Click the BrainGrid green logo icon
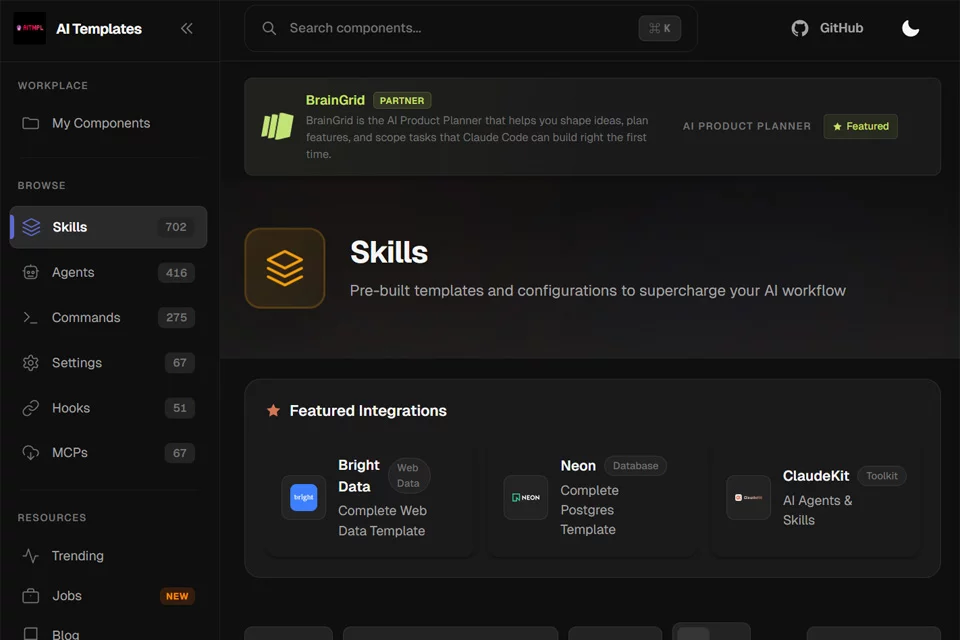 277,126
